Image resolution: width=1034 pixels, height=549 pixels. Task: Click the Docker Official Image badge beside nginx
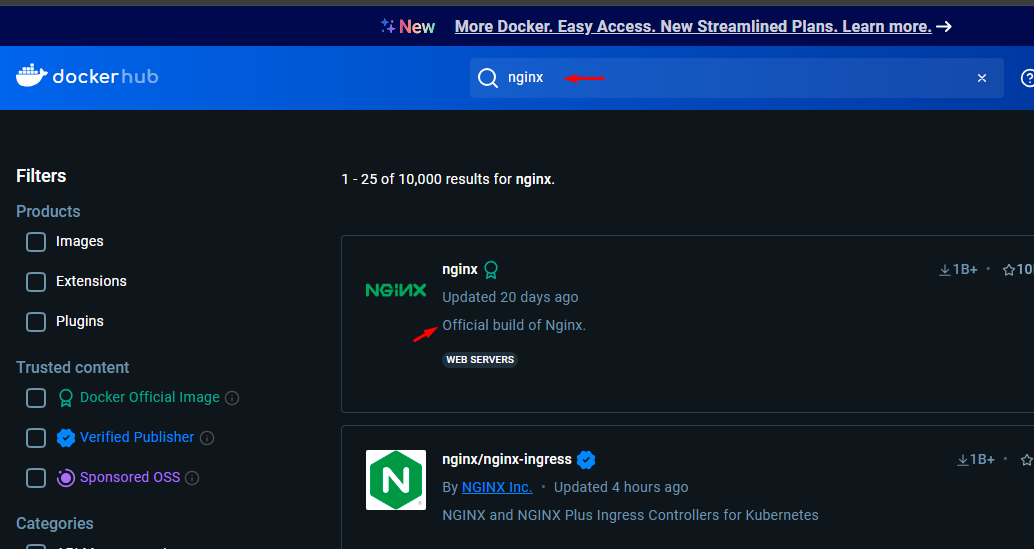(x=491, y=269)
